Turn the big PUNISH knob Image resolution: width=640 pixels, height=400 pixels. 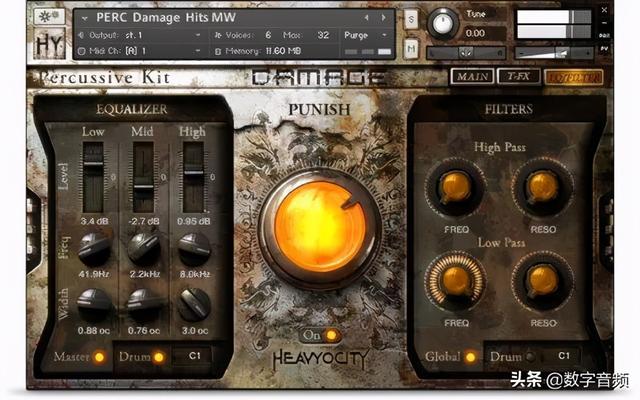coord(320,227)
